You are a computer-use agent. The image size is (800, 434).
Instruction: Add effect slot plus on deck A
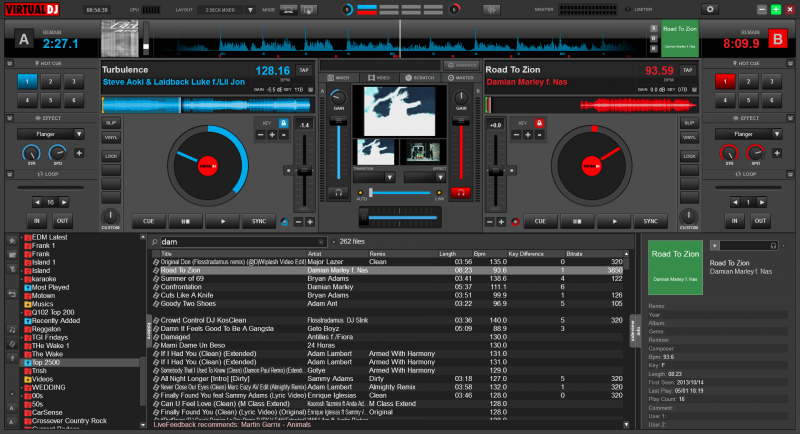click(x=79, y=153)
